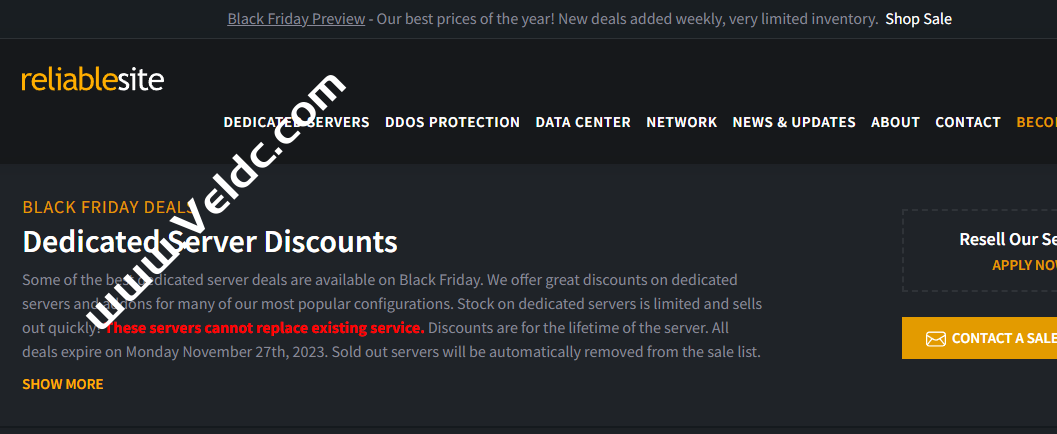Open the Dedicated Servers menu item
This screenshot has width=1057, height=434.
(x=296, y=122)
